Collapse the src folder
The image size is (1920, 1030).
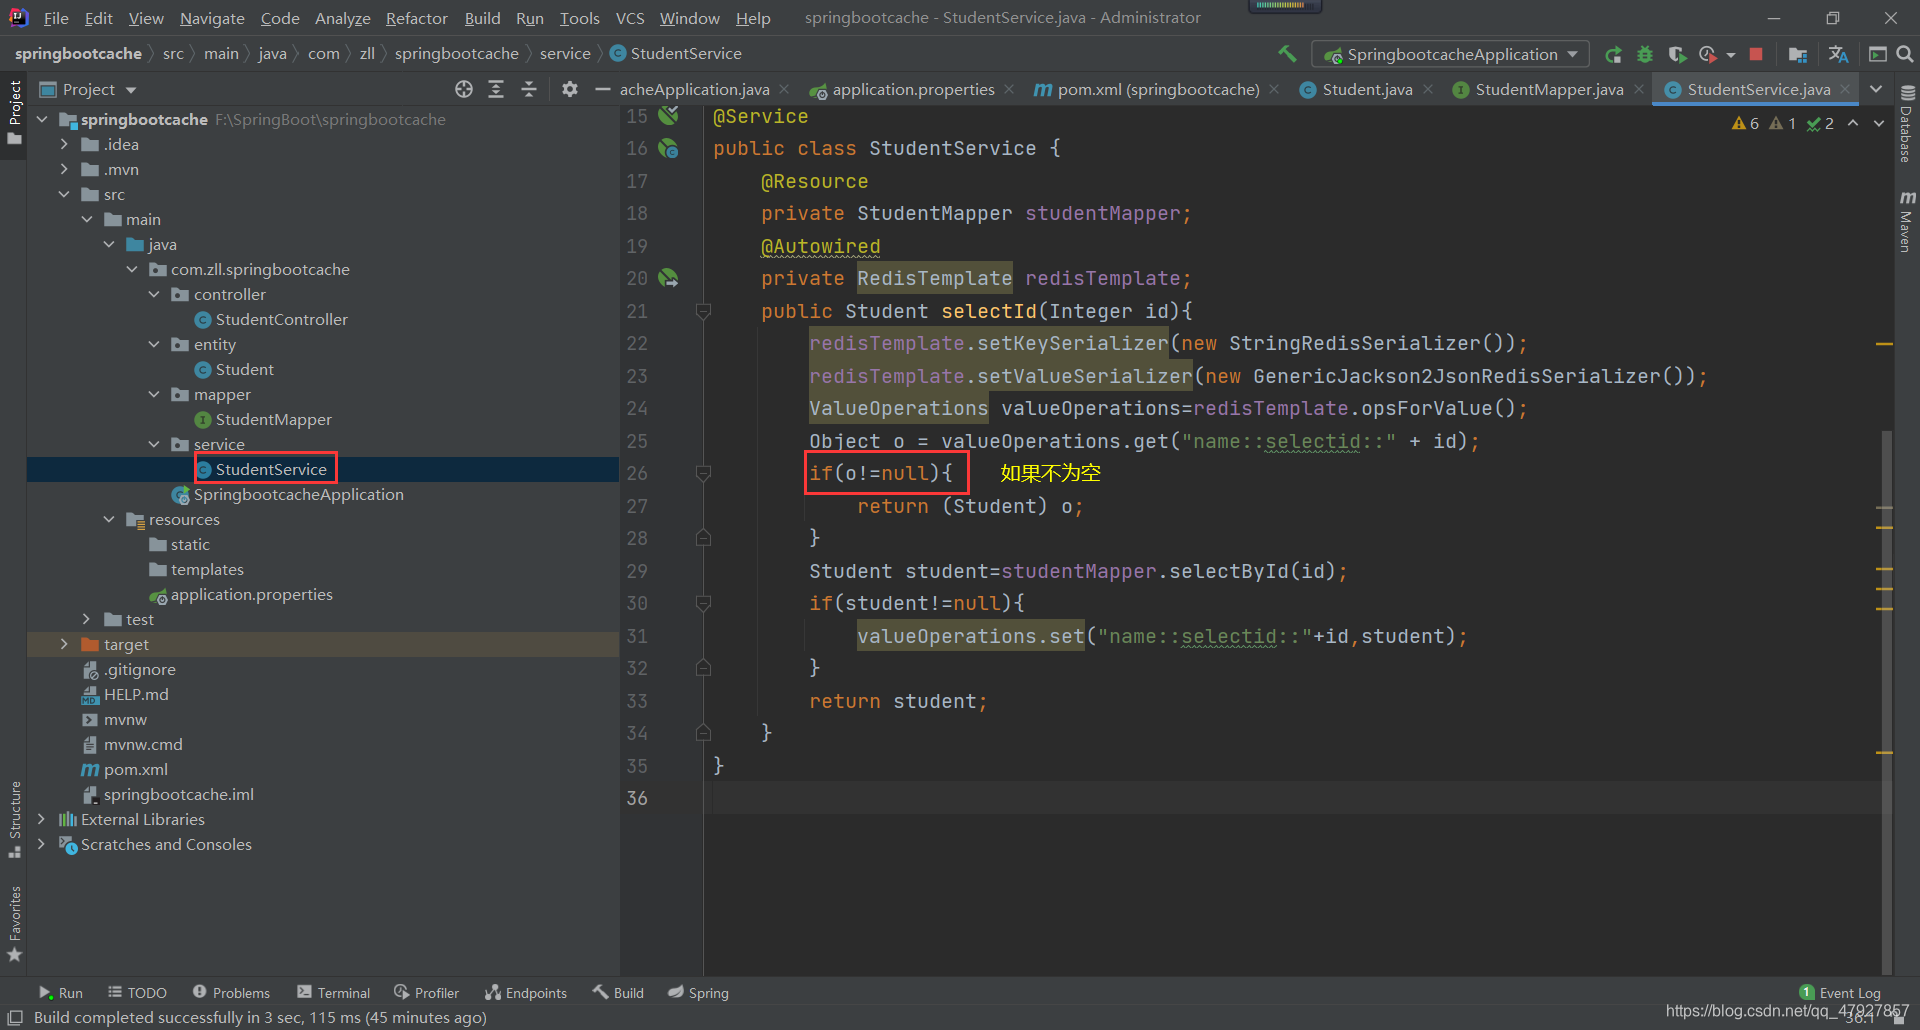click(x=64, y=194)
